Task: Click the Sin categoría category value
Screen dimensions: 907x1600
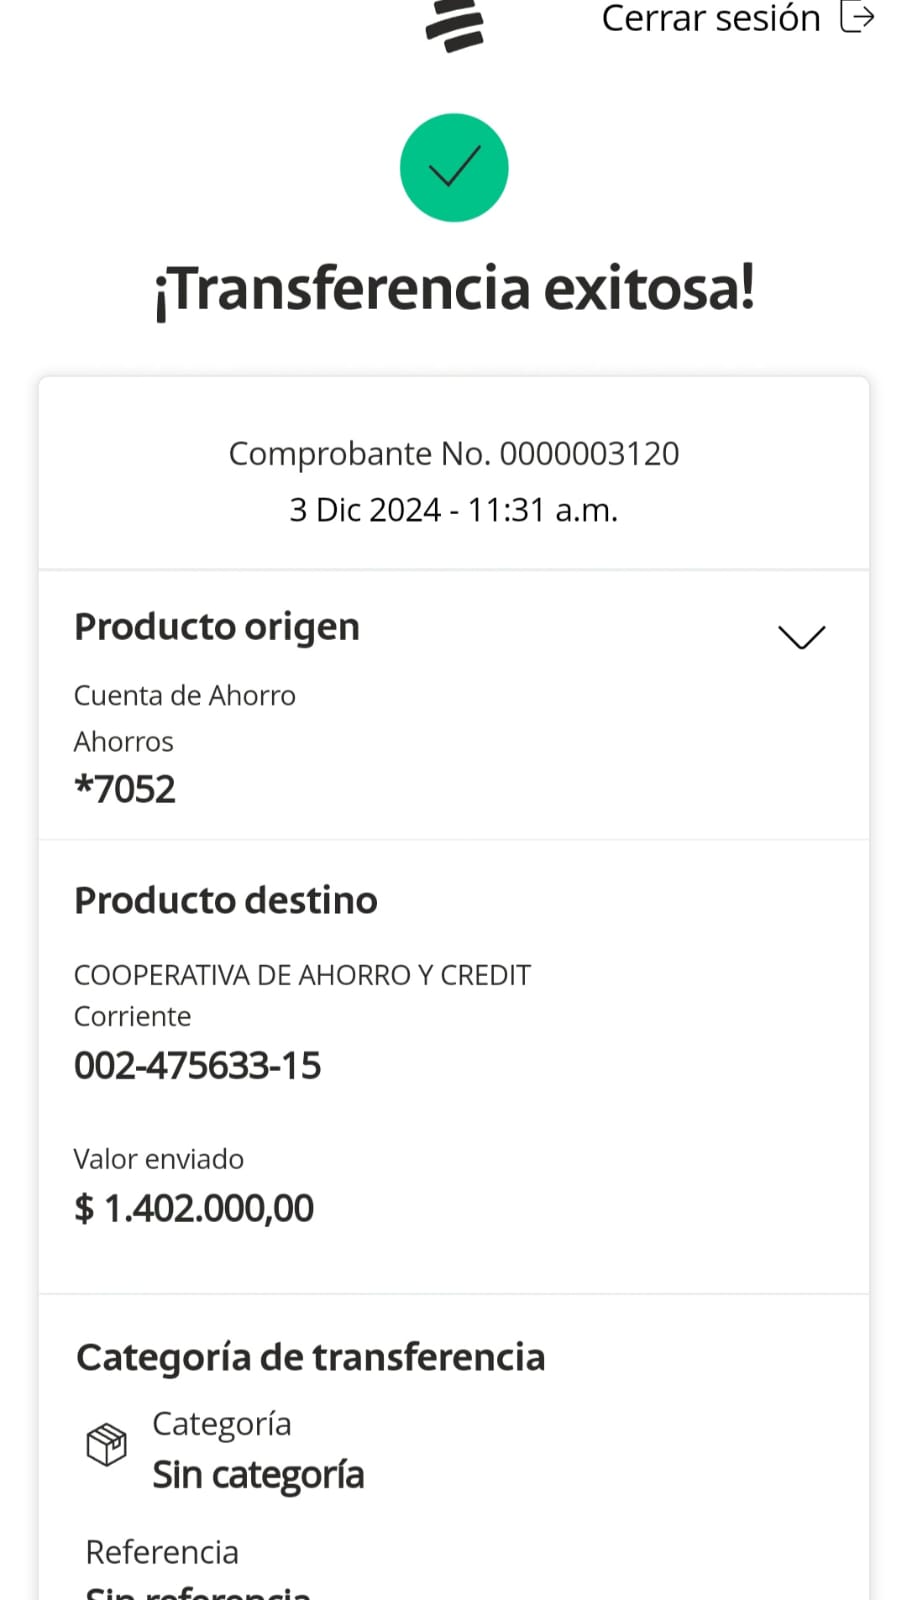Action: pos(258,1475)
